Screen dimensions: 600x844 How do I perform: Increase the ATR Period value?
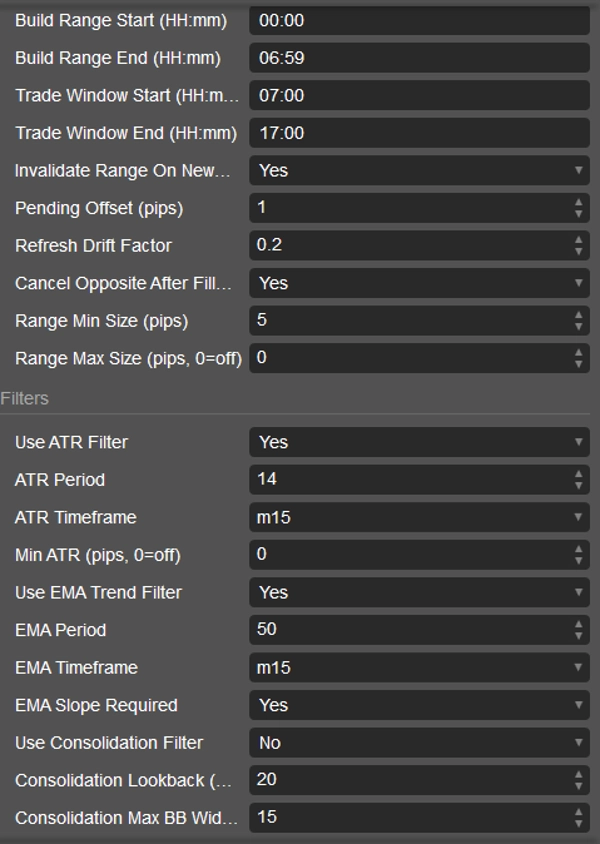tap(578, 474)
